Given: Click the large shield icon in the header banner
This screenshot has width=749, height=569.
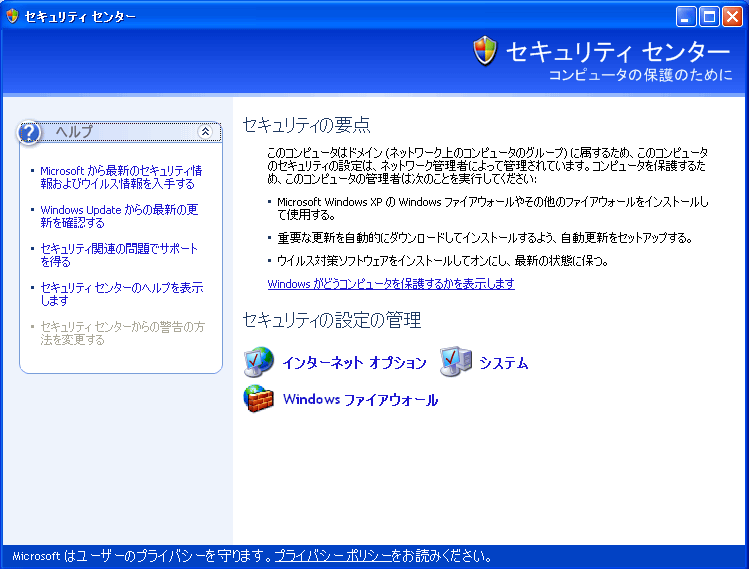Looking at the screenshot, I should (x=485, y=51).
